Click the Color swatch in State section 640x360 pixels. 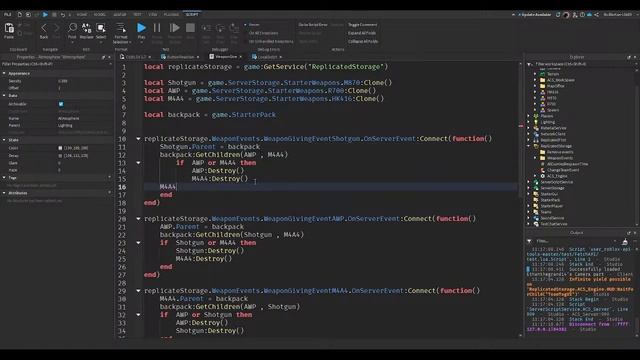[x=60, y=148]
